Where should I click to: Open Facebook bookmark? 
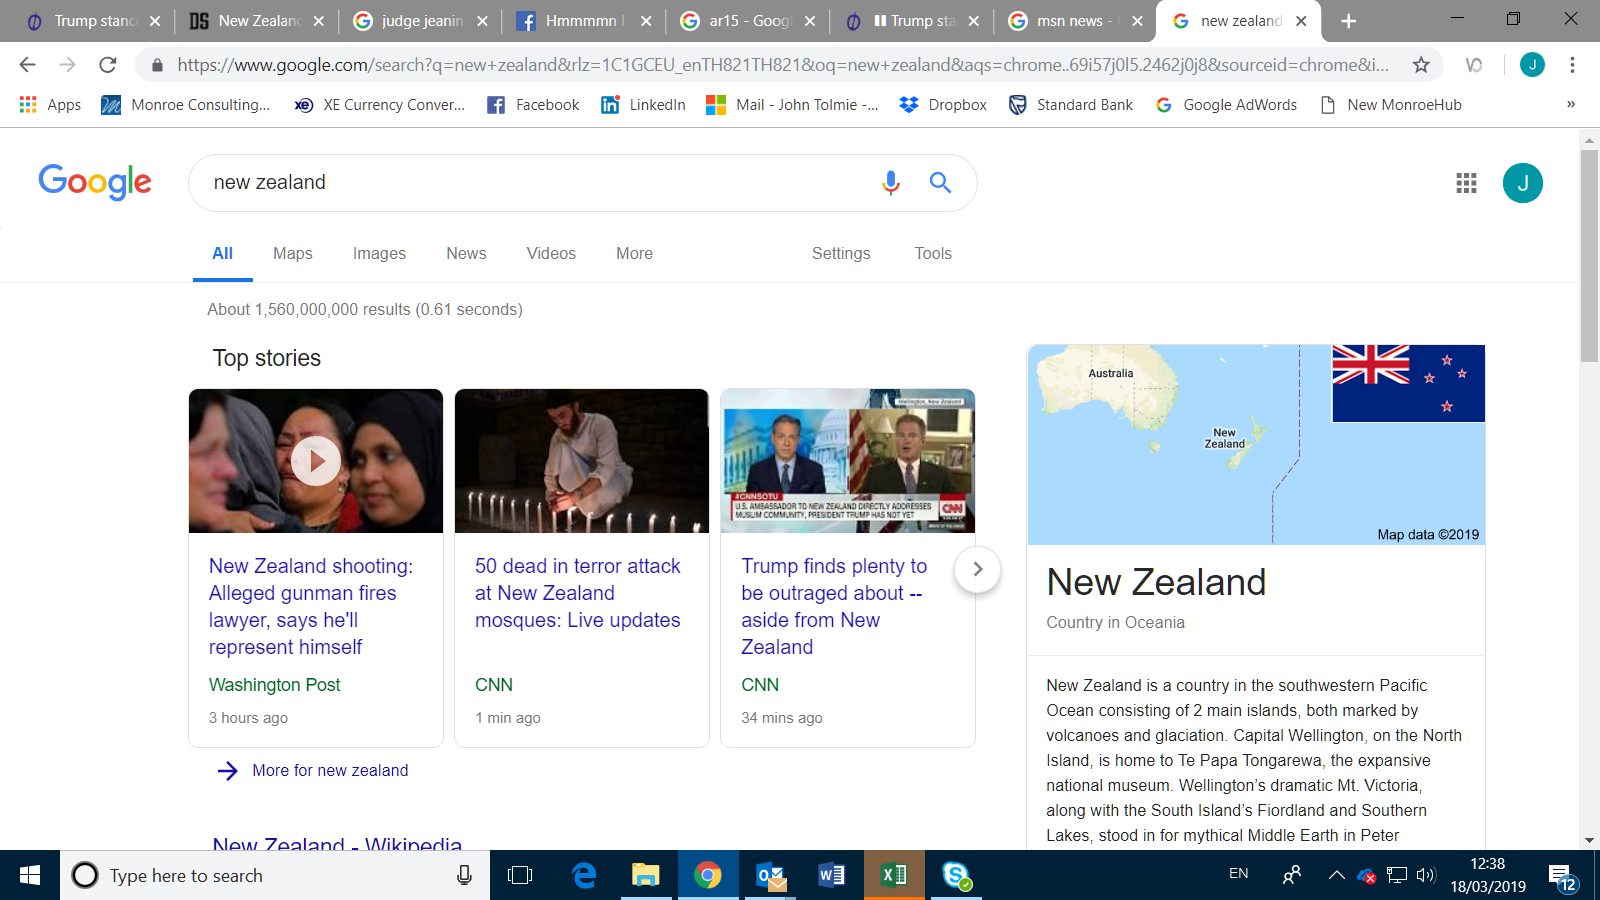click(x=533, y=105)
